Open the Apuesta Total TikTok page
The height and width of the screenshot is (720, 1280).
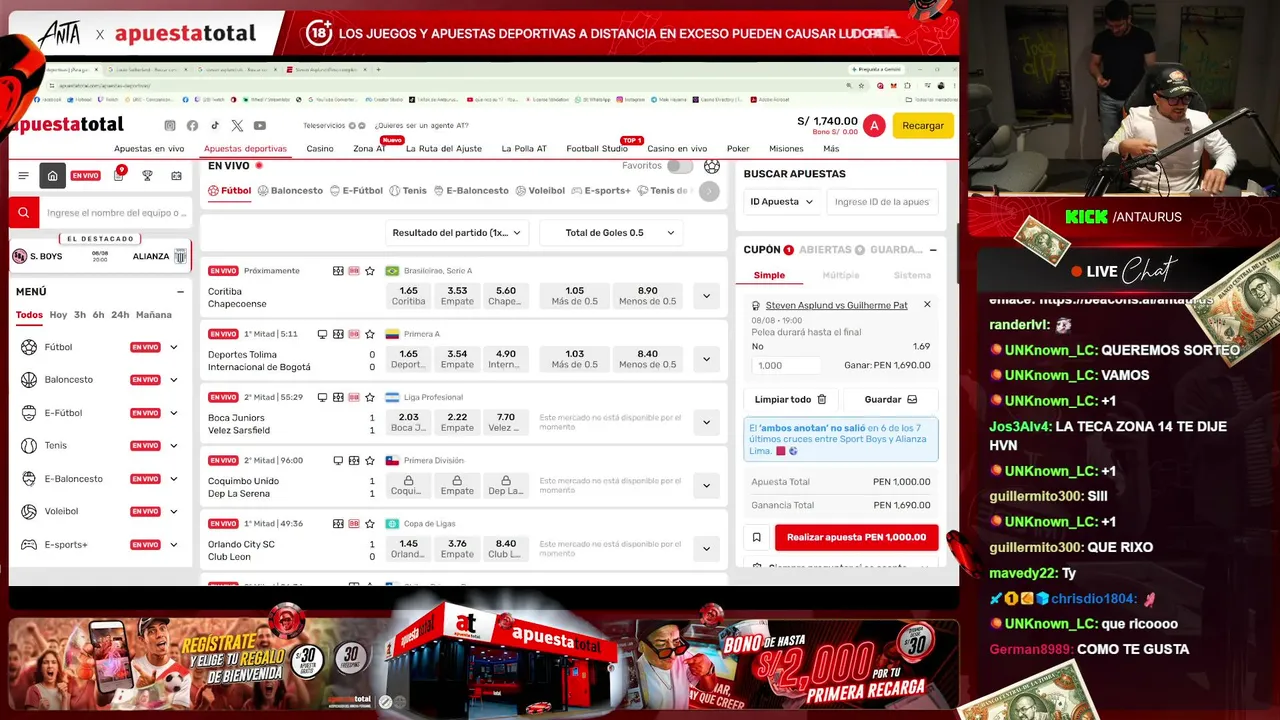(214, 126)
